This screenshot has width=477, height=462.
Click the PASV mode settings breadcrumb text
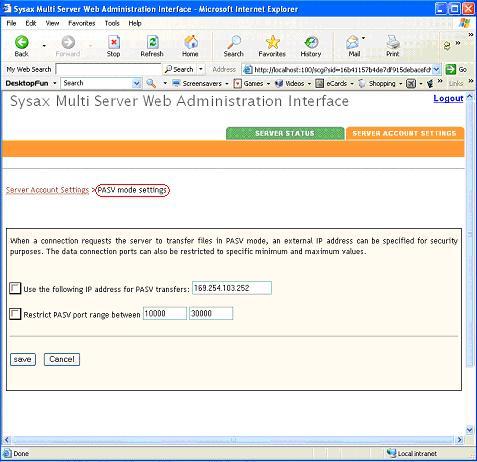(x=132, y=190)
